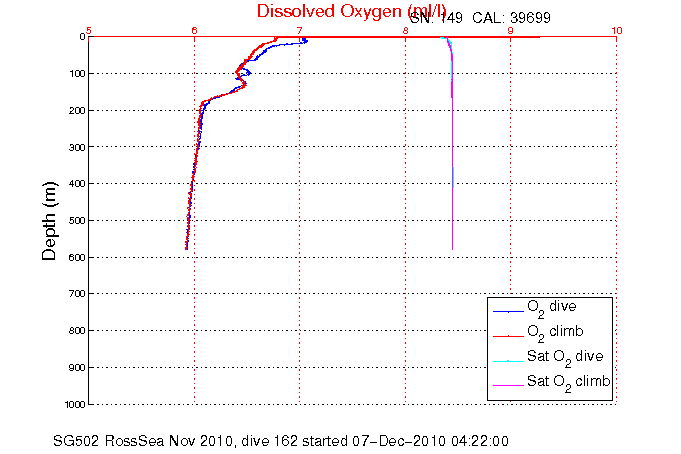681x454 pixels.
Task: Click the magenta line sample for Sat O2 climb
Action: pos(508,385)
